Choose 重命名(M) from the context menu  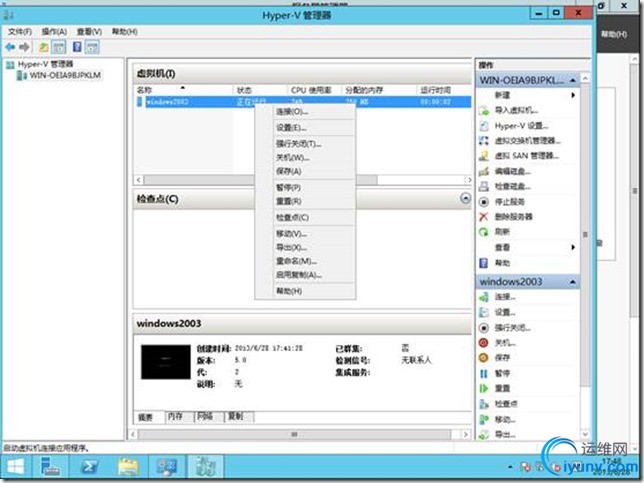tap(305, 261)
